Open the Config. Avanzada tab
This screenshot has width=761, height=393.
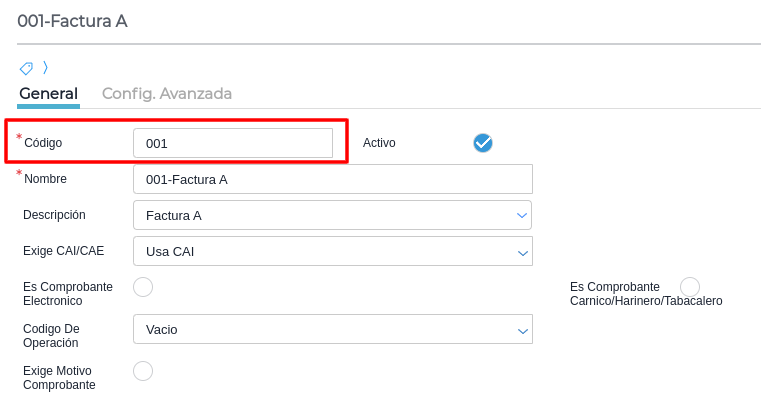167,93
